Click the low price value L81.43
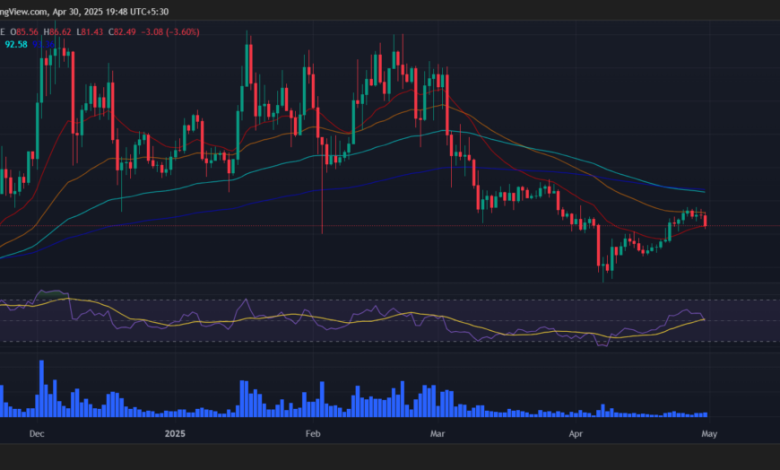The height and width of the screenshot is (470, 780). click(90, 32)
